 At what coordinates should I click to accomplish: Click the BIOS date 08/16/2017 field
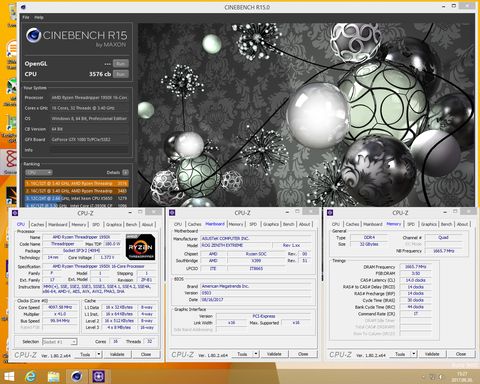[x=256, y=300]
